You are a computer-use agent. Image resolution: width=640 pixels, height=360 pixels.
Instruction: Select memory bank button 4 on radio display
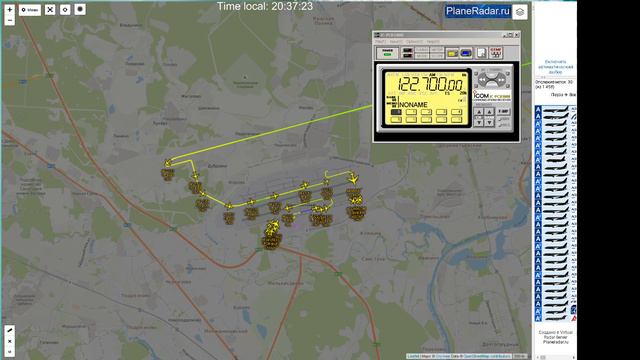pyautogui.click(x=456, y=112)
